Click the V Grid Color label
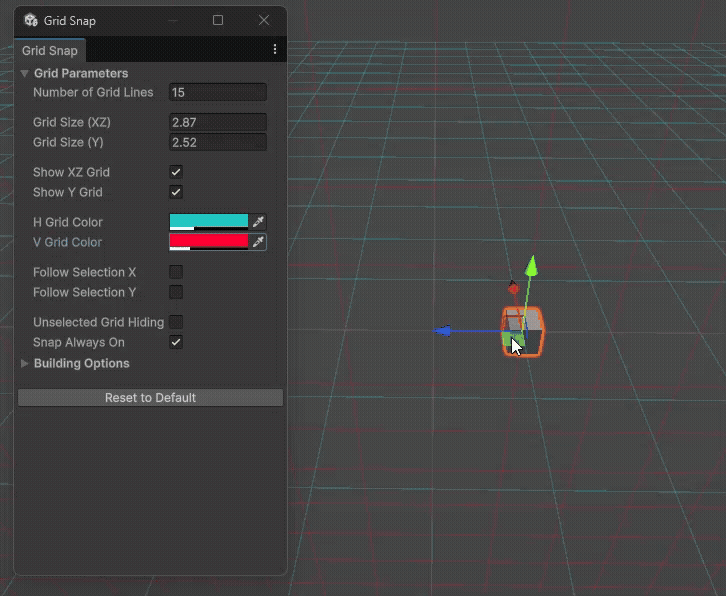Screen dimensions: 726x596 click(x=67, y=242)
